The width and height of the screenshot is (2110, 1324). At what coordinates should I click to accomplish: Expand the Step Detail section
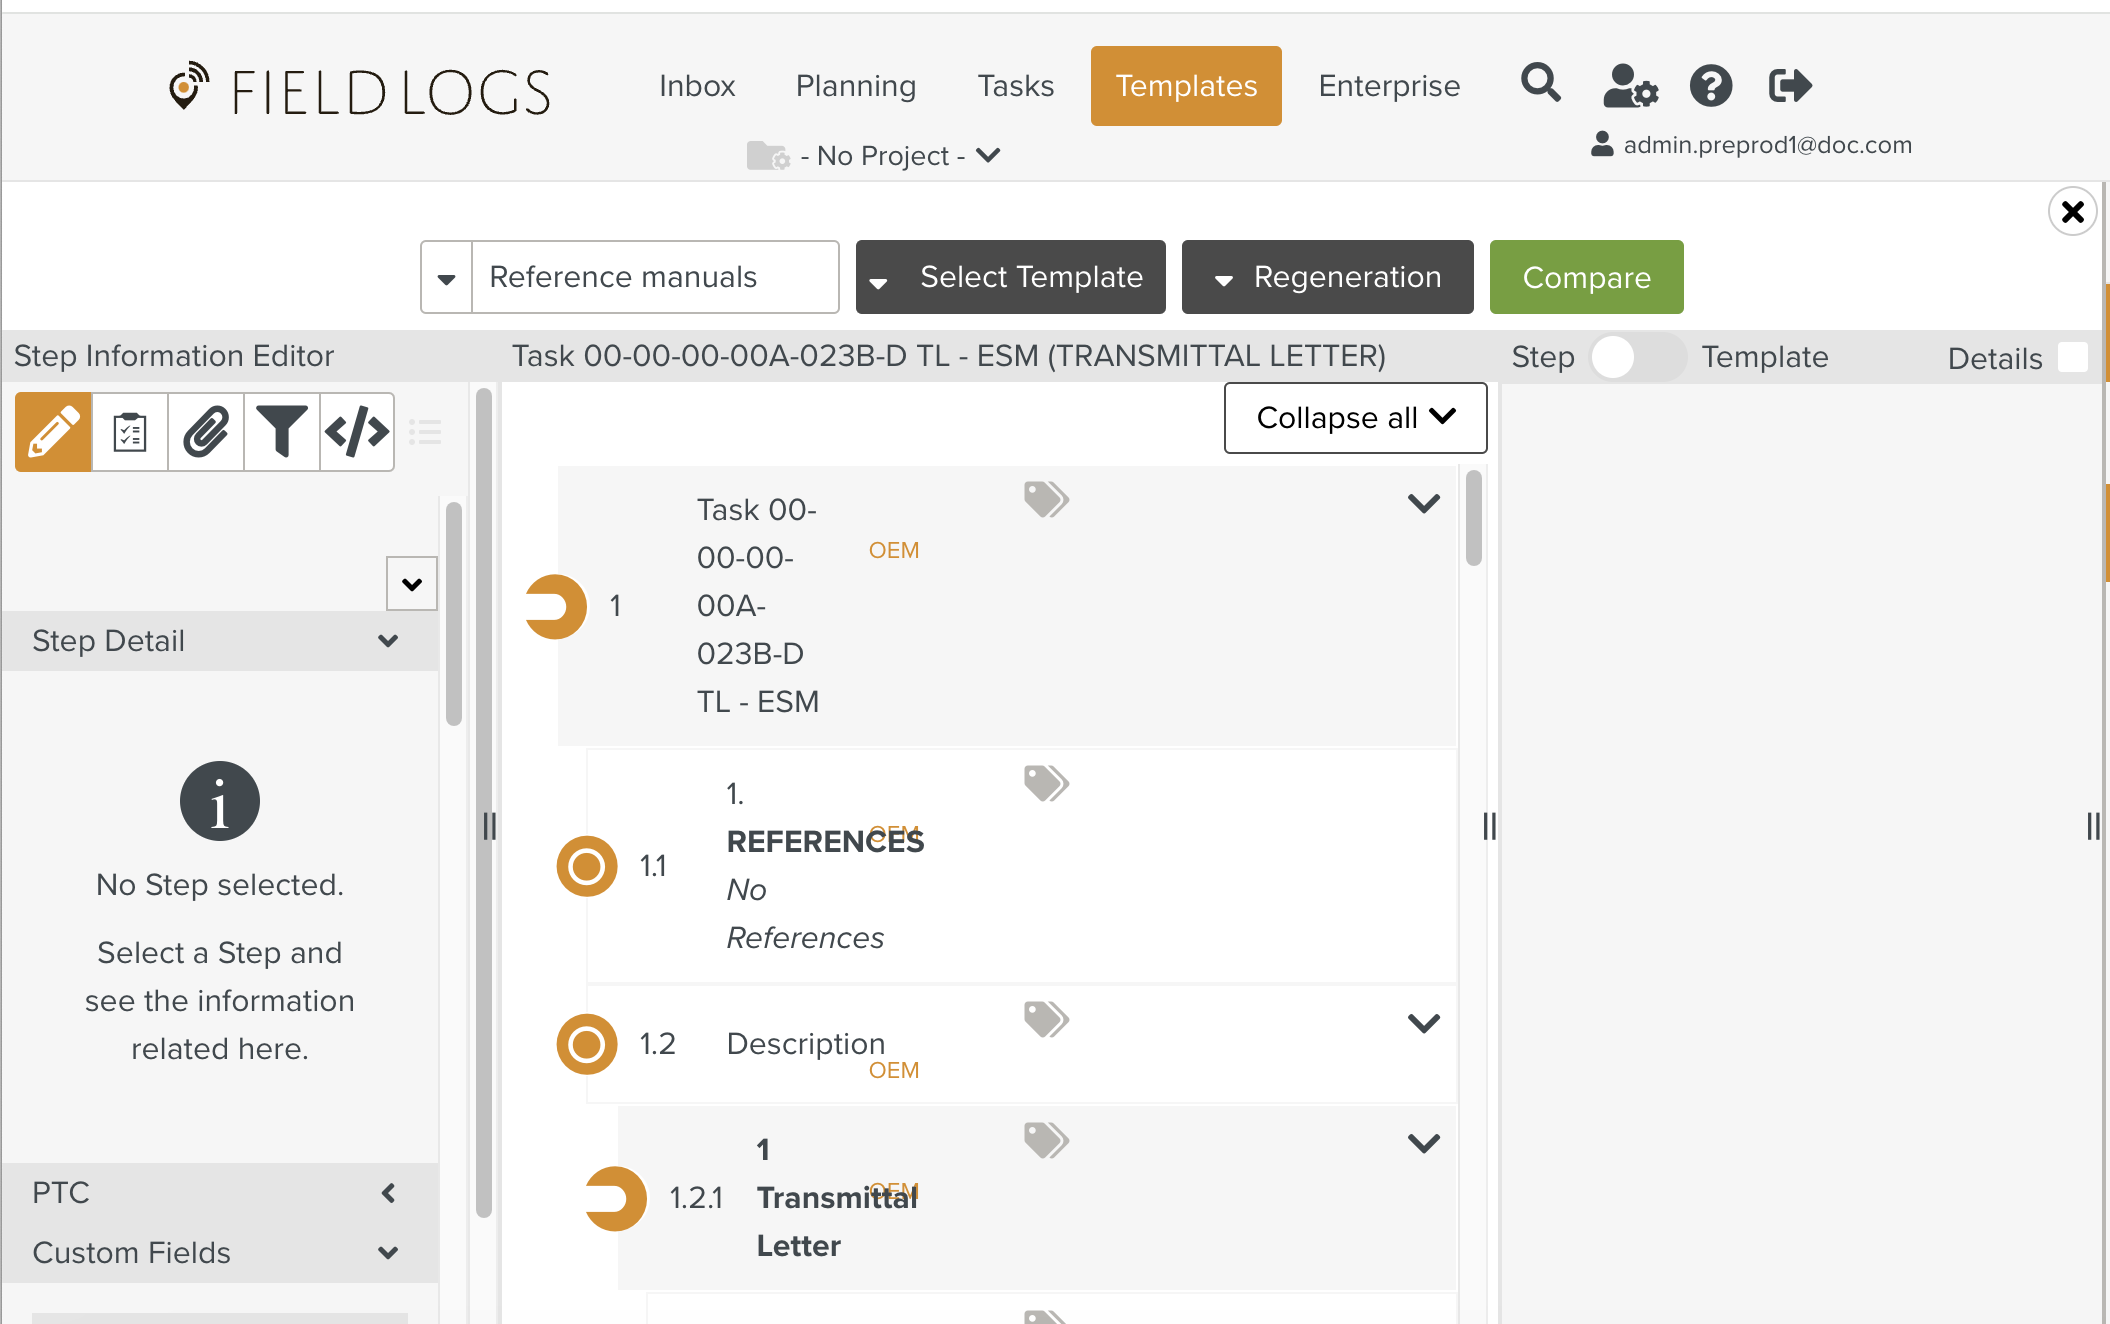coord(219,641)
